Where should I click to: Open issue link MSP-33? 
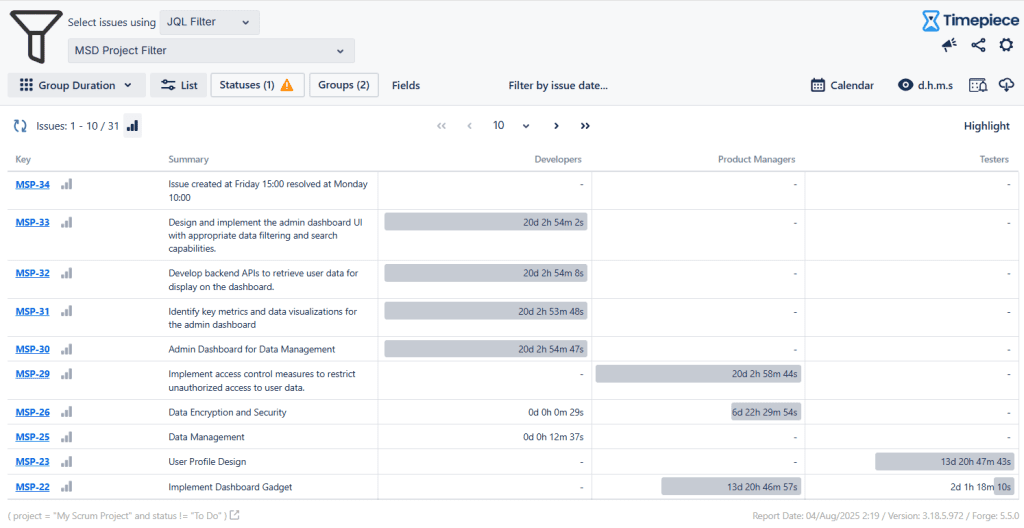[33, 222]
